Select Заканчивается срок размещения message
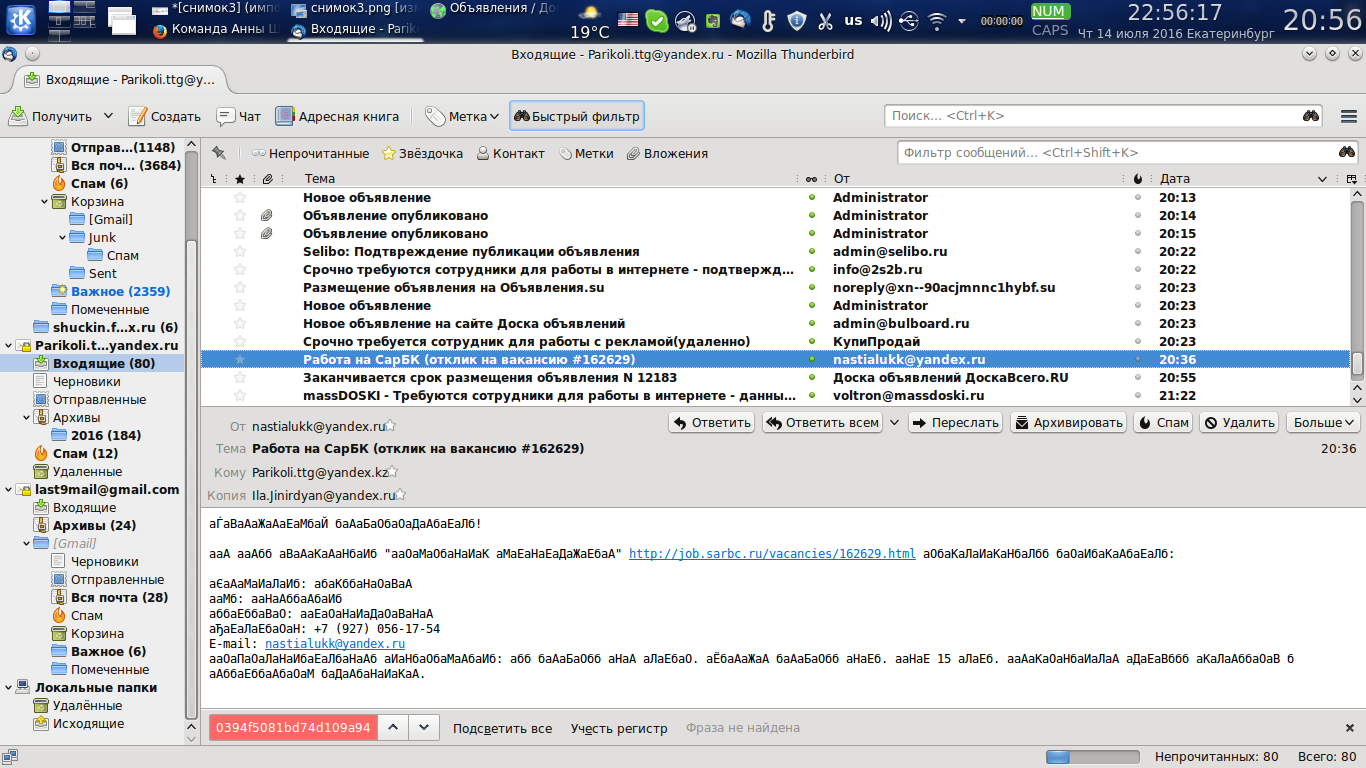1366x768 pixels. [x=775, y=378]
